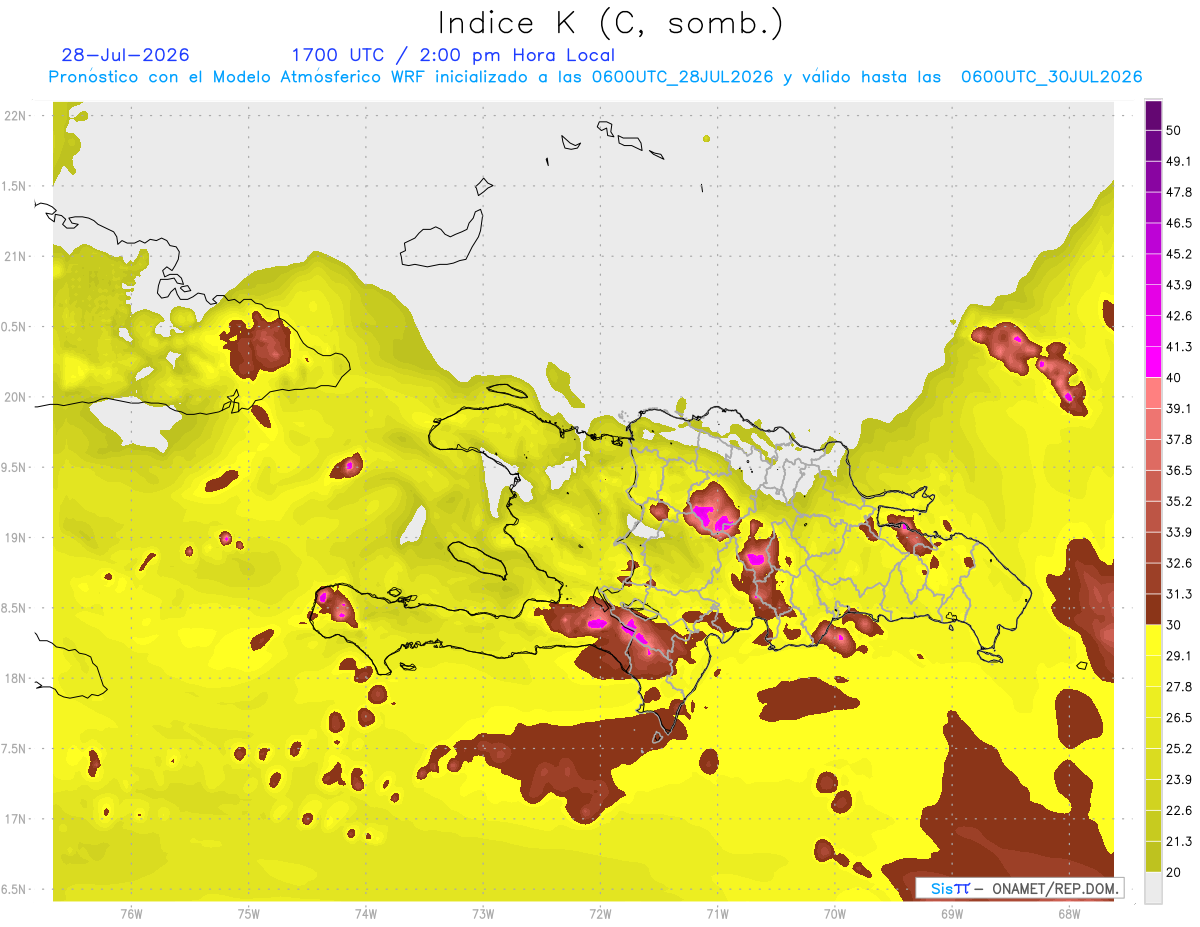Select the 'SisTT - ONAMET/REP.DOM.' credit label
Image resolution: width=1200 pixels, height=927 pixels.
tap(1021, 888)
